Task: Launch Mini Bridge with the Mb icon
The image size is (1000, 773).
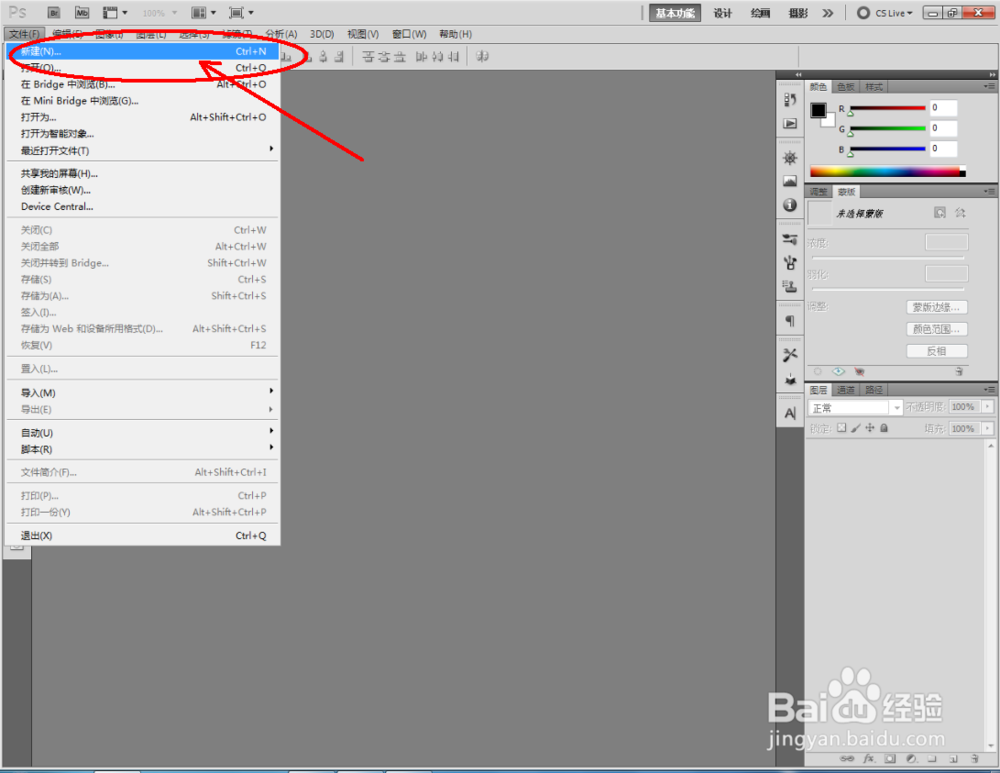Action: 82,13
